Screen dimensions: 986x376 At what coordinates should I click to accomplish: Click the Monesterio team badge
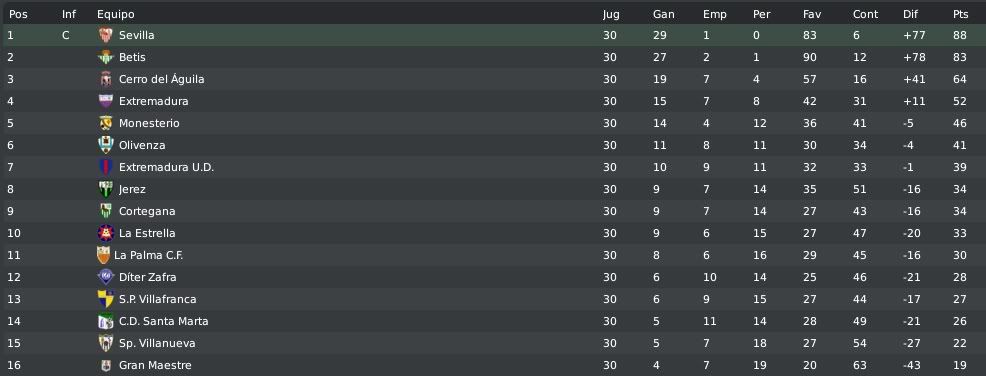106,123
